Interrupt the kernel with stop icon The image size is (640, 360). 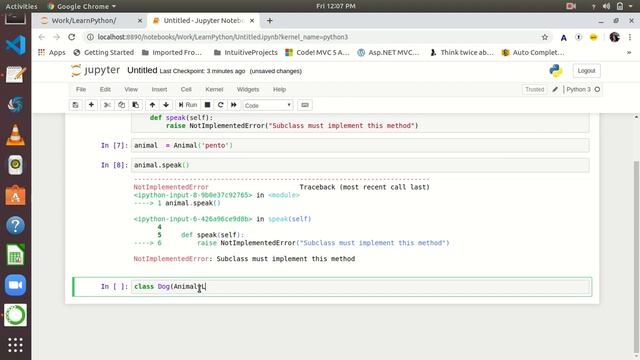[207, 105]
